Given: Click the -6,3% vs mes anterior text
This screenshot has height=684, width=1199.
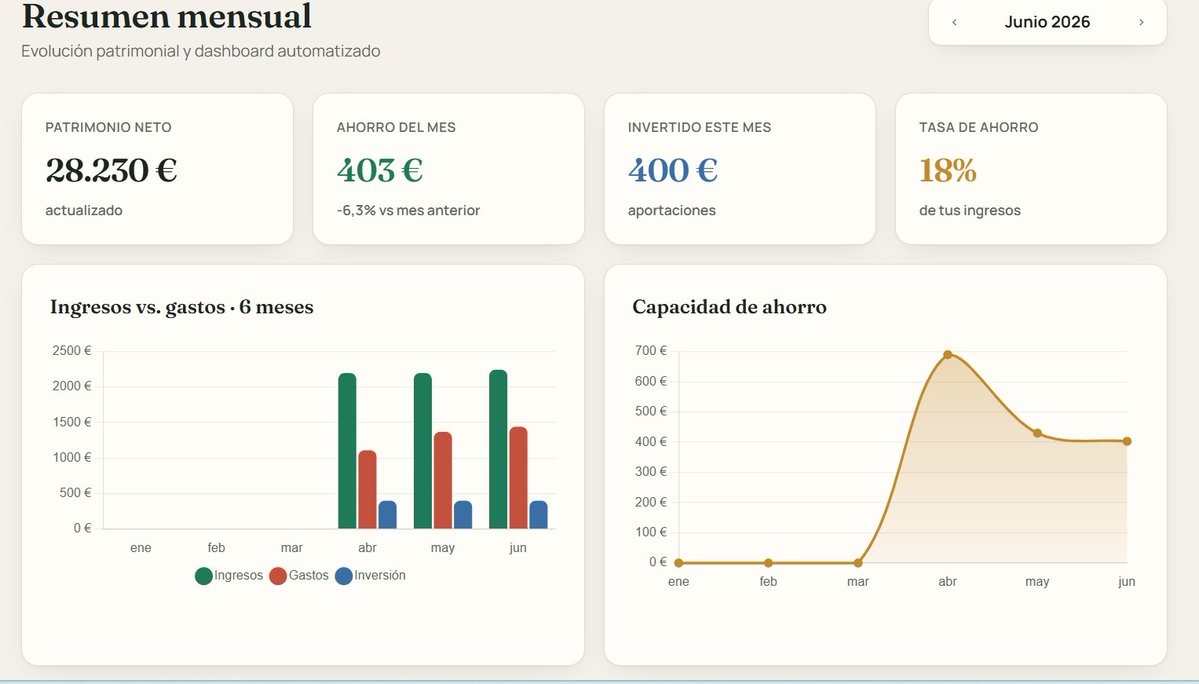Looking at the screenshot, I should coord(408,210).
